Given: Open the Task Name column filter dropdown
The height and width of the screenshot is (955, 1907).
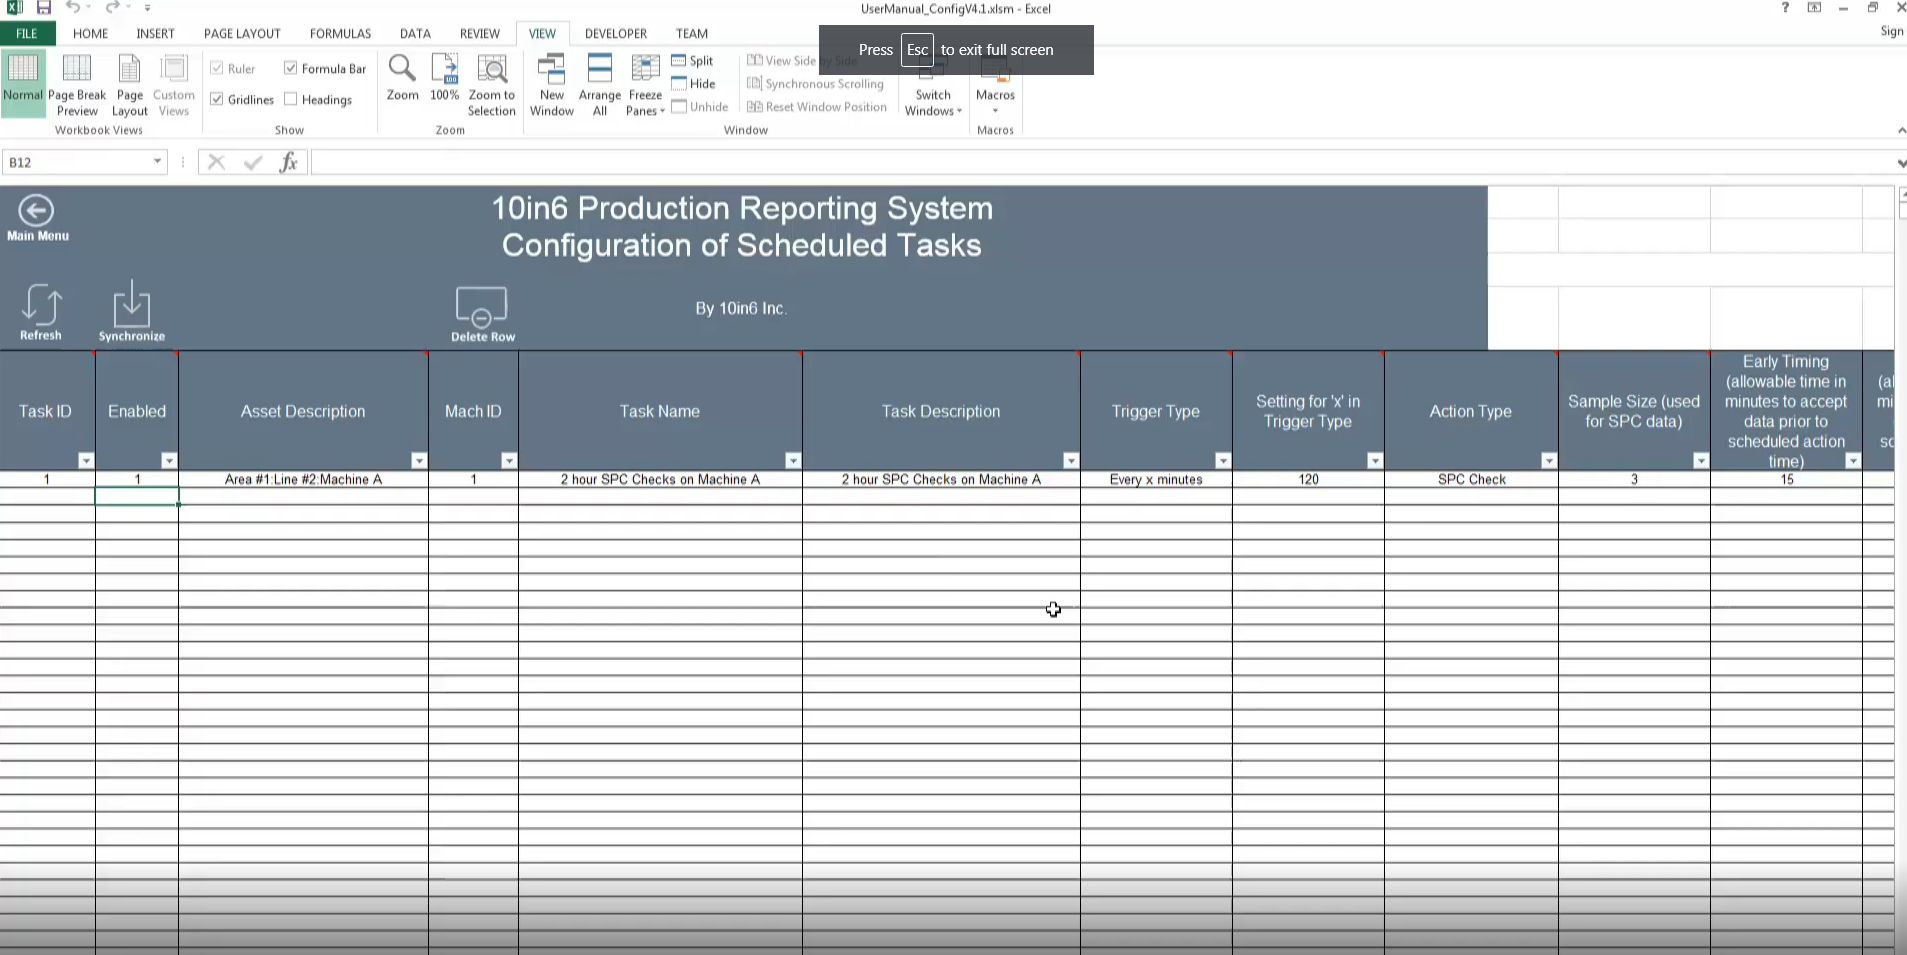Looking at the screenshot, I should tap(793, 461).
